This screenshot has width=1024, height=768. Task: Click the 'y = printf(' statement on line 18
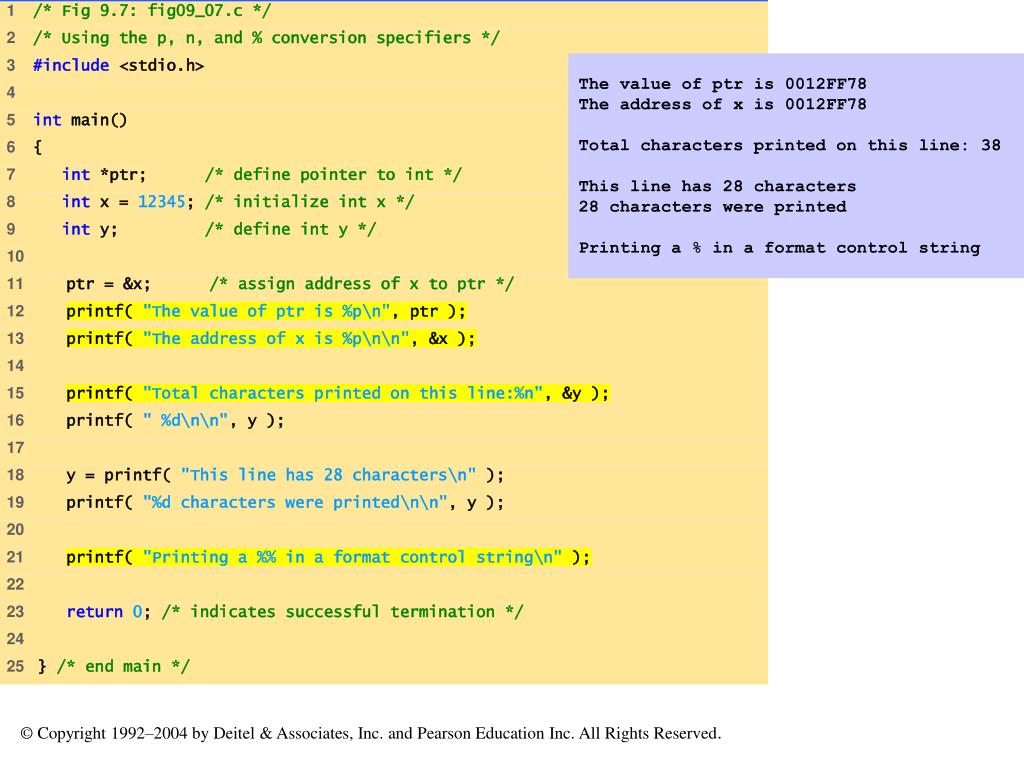point(285,475)
